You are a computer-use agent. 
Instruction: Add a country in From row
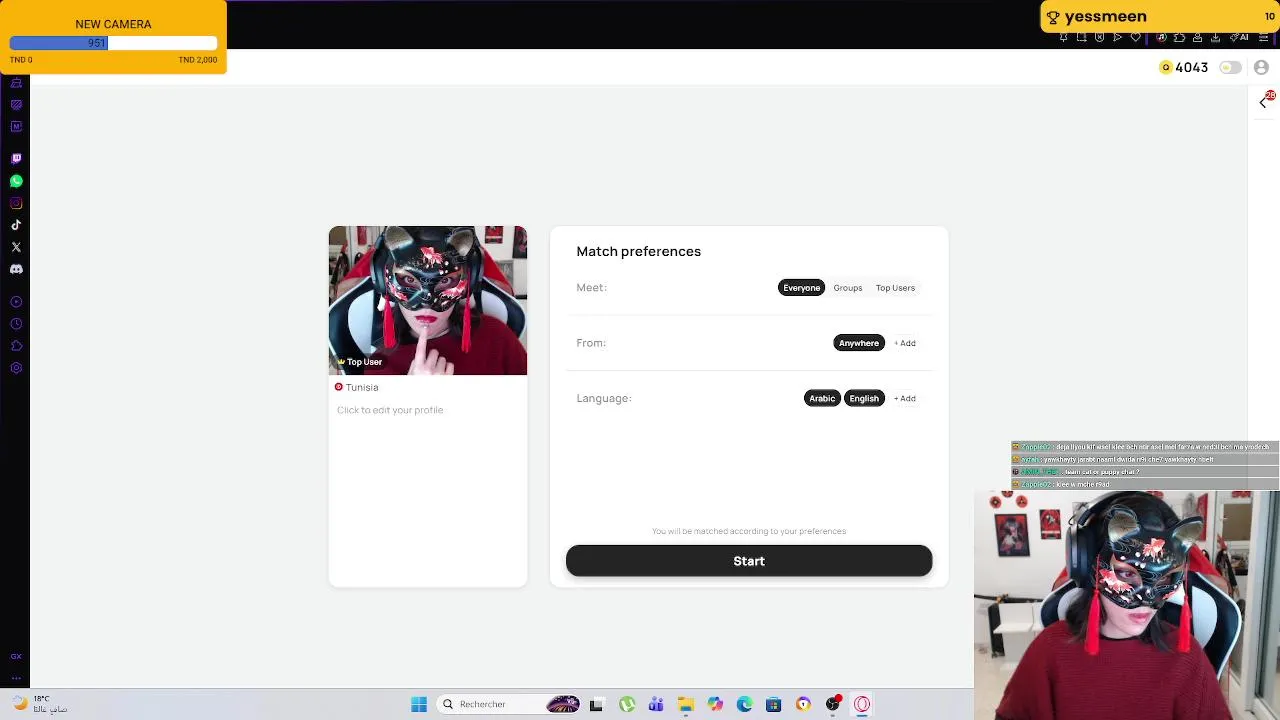pyautogui.click(x=905, y=343)
